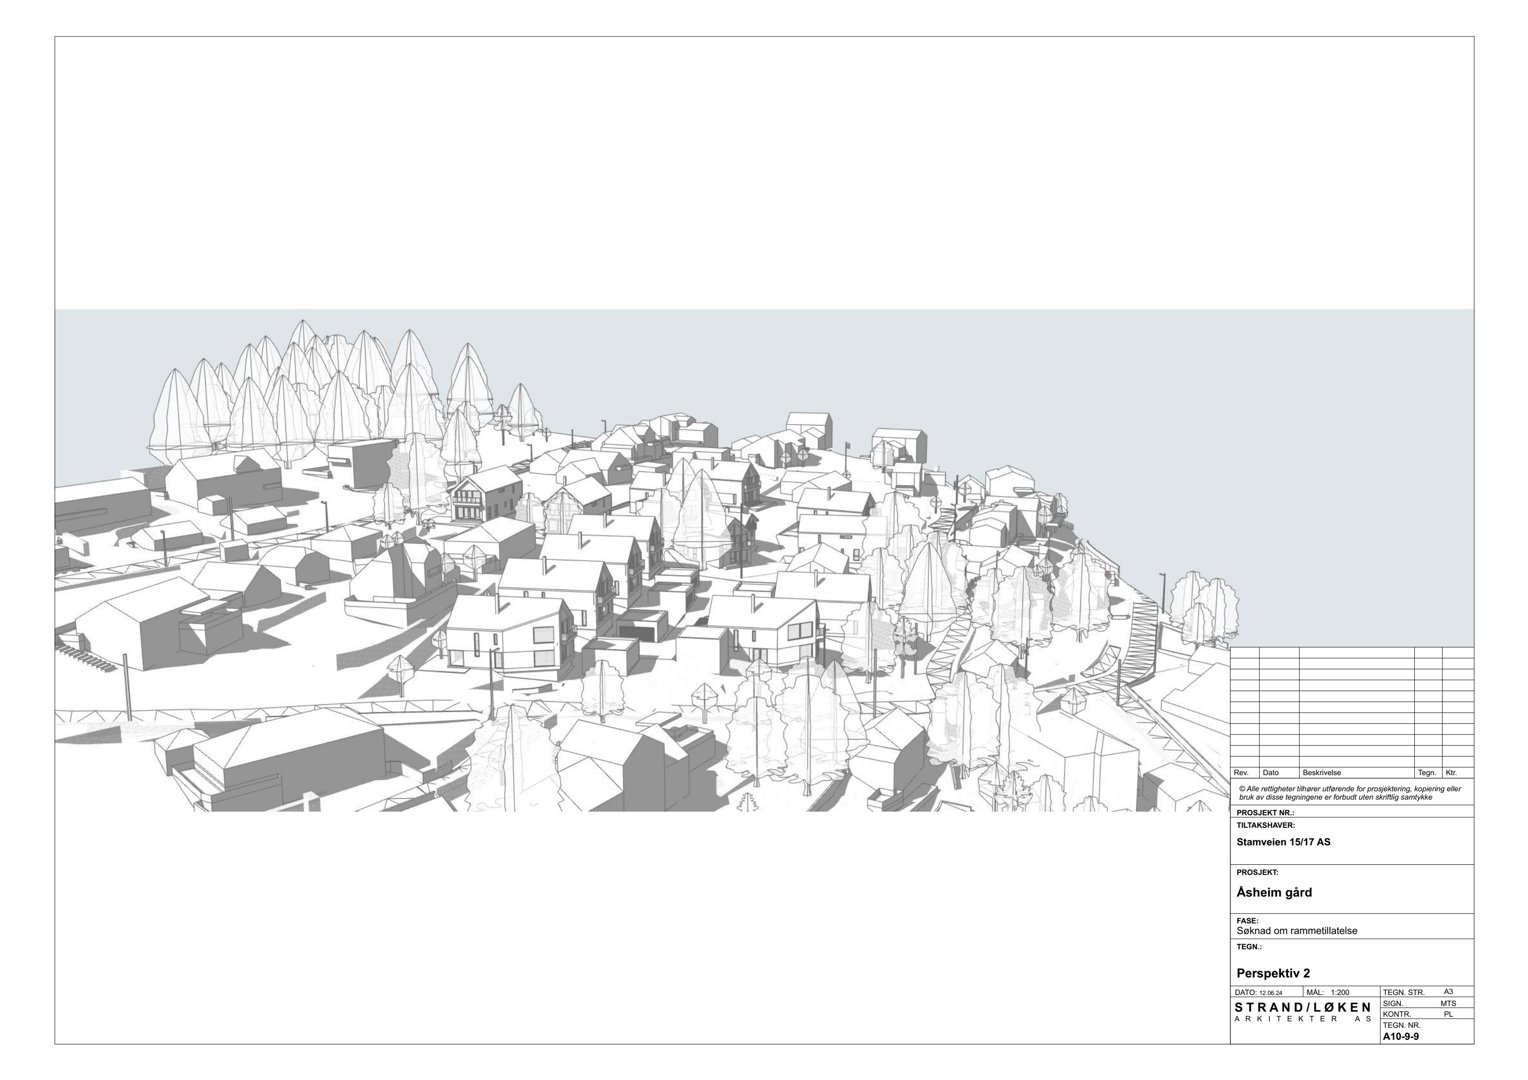Click the Ktr. column header

coord(1453,773)
